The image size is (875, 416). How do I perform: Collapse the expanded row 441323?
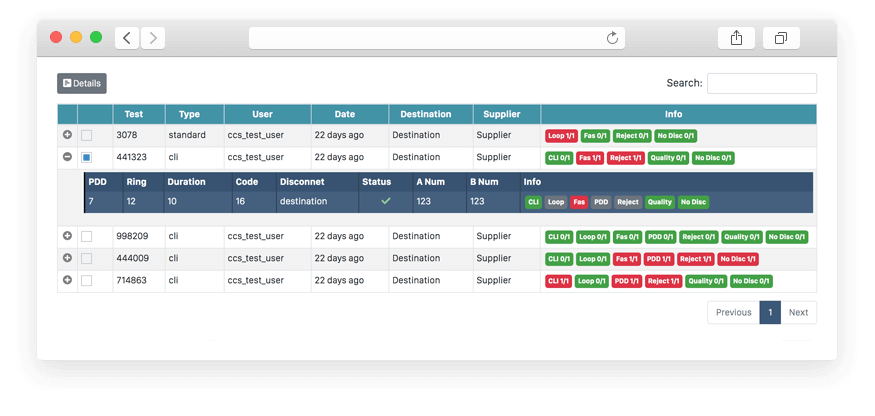click(x=67, y=157)
